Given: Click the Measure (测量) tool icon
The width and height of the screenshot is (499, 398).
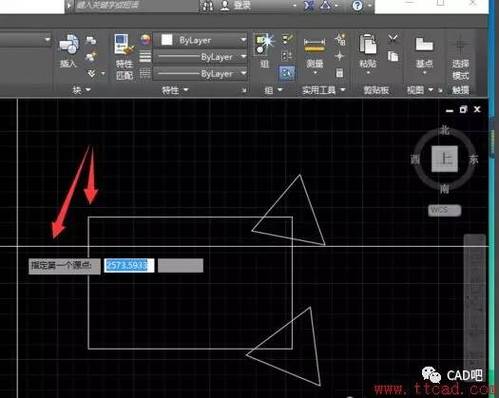Looking at the screenshot, I should pyautogui.click(x=314, y=46).
